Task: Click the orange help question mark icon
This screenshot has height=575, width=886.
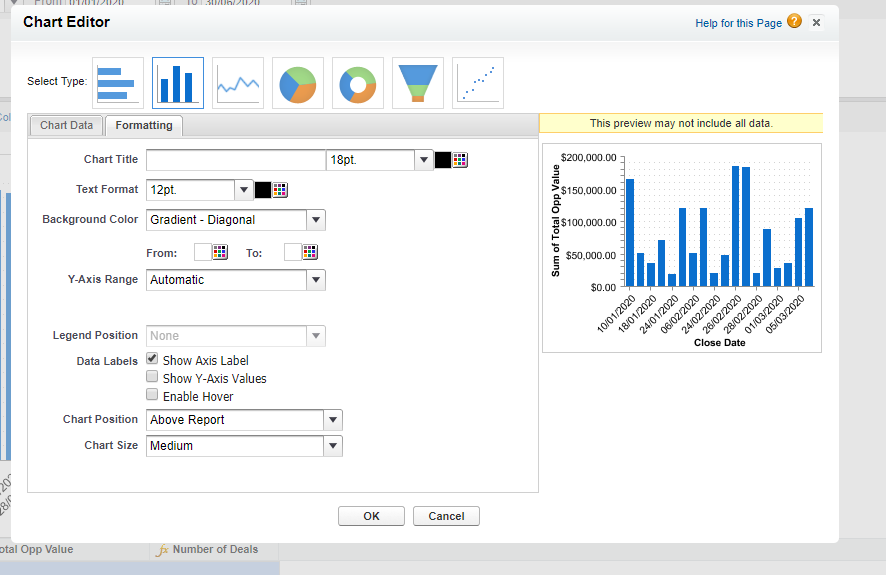Action: pos(794,21)
